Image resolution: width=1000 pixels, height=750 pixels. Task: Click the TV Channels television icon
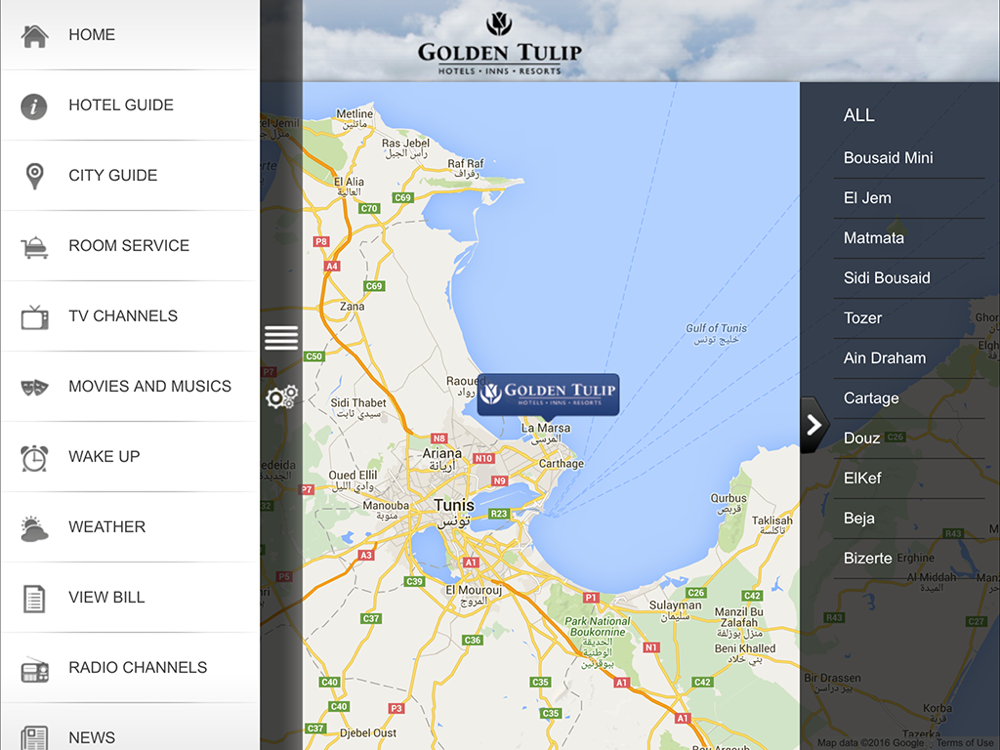34,317
